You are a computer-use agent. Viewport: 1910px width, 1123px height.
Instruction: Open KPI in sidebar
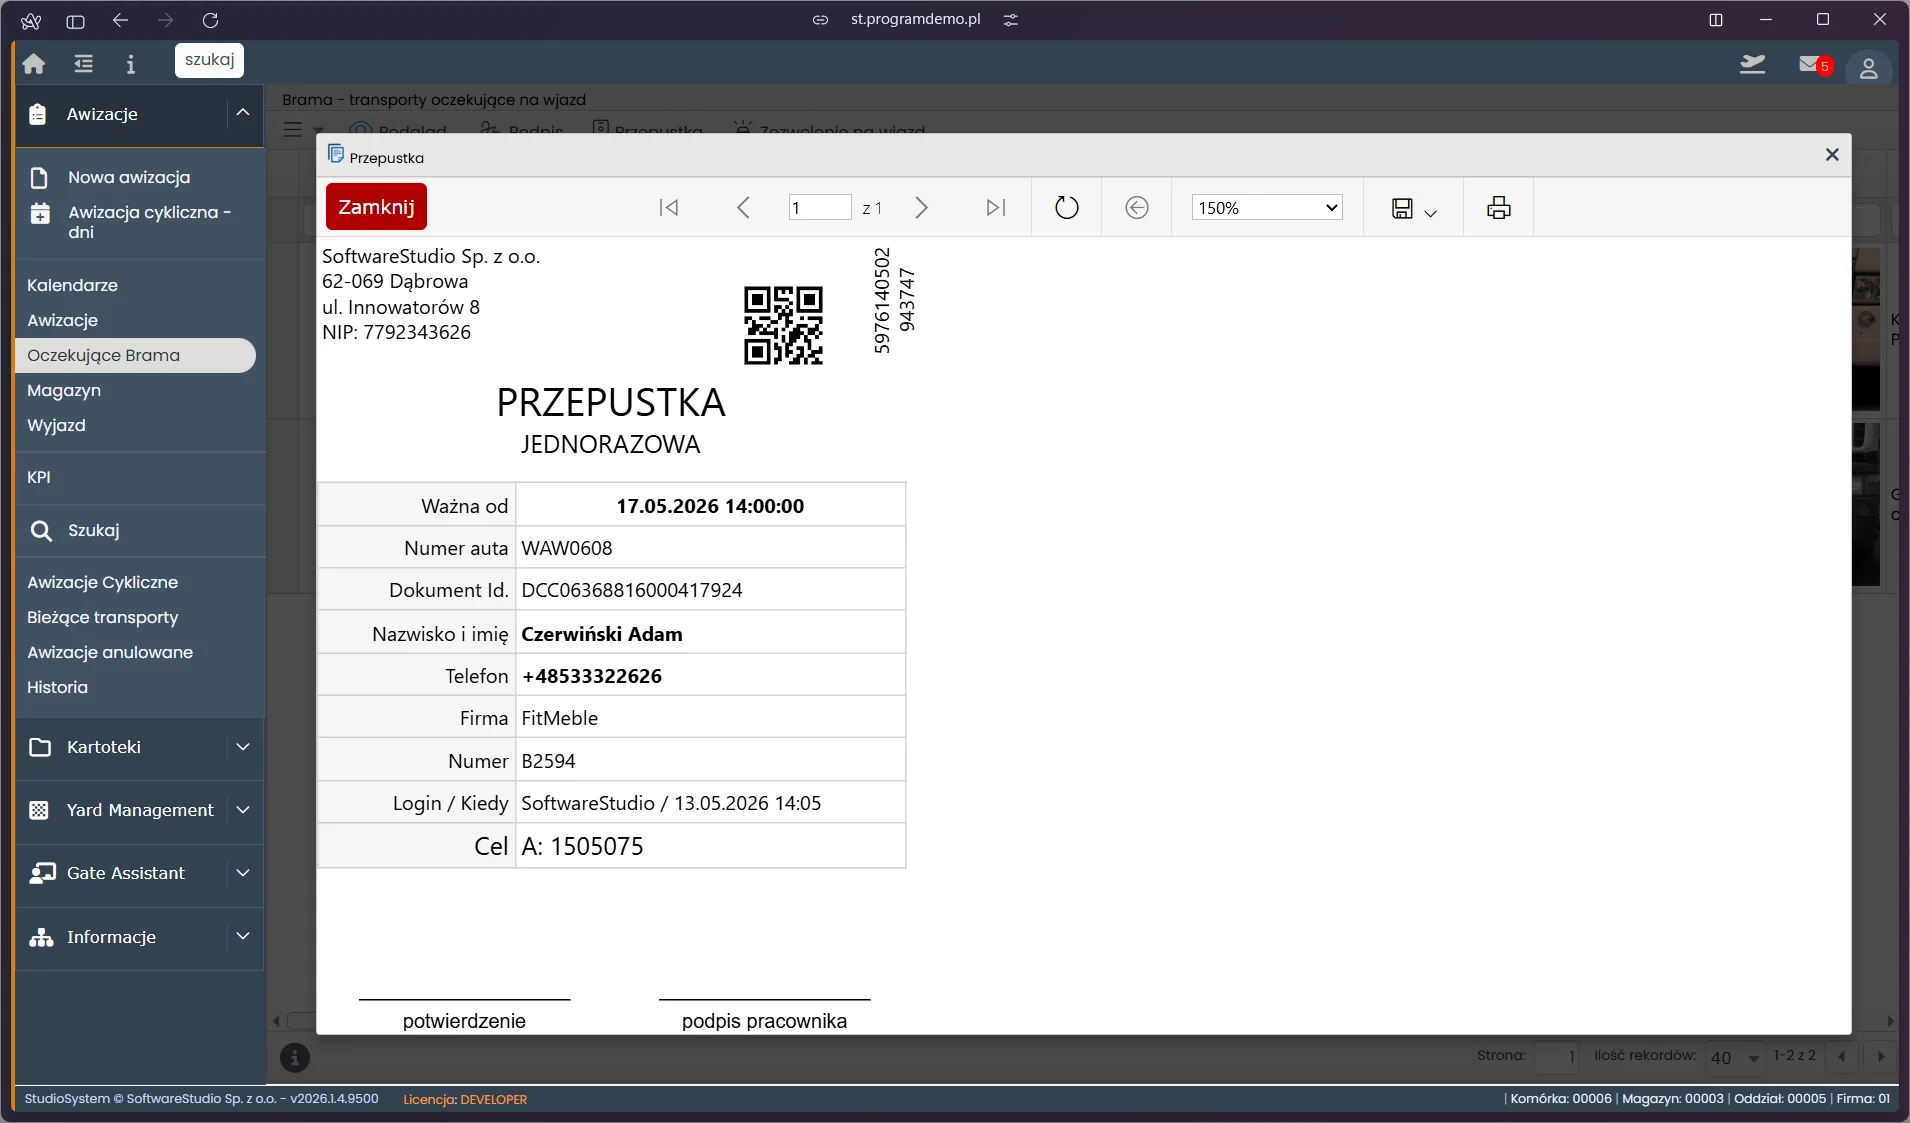coord(39,477)
